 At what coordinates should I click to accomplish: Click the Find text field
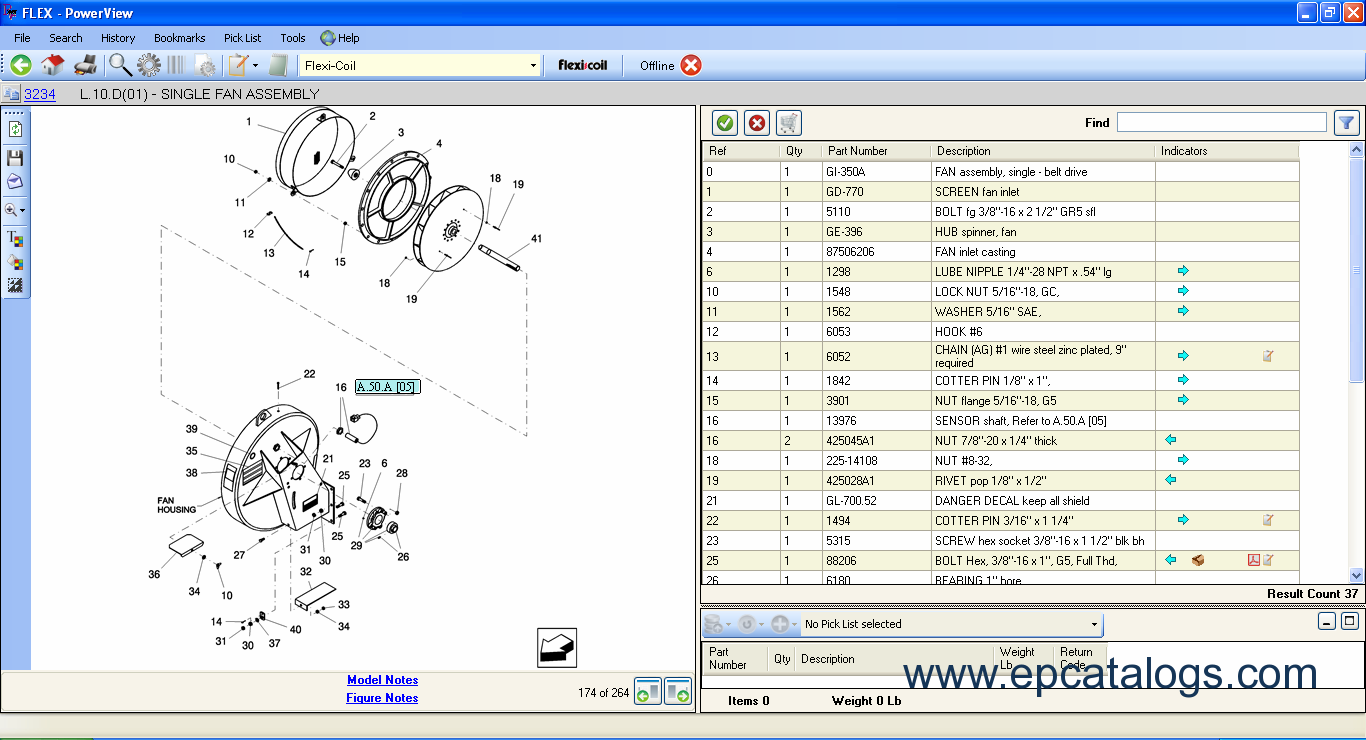coord(1222,122)
